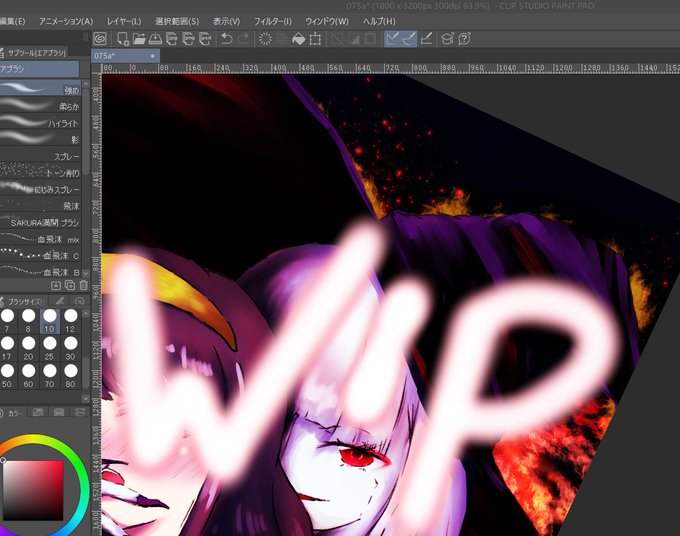
Task: Choose brush size 80 preset
Action: (x=70, y=376)
